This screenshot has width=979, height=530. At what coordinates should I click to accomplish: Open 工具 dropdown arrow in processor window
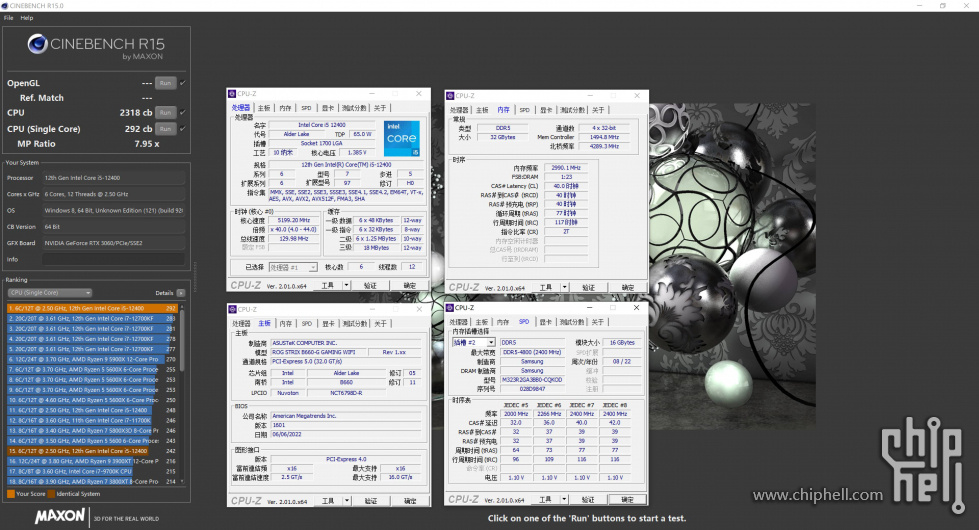(x=347, y=285)
